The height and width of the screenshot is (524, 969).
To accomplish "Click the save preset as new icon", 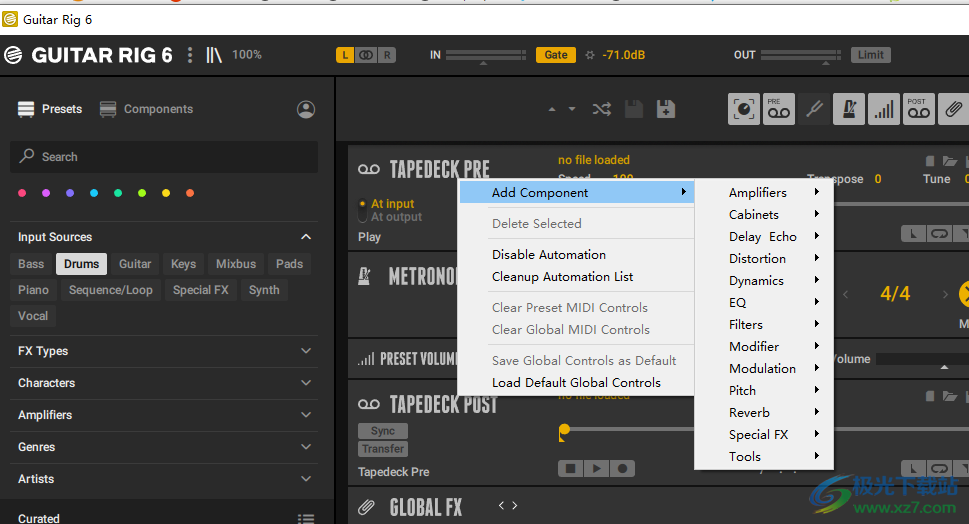I will tap(665, 109).
